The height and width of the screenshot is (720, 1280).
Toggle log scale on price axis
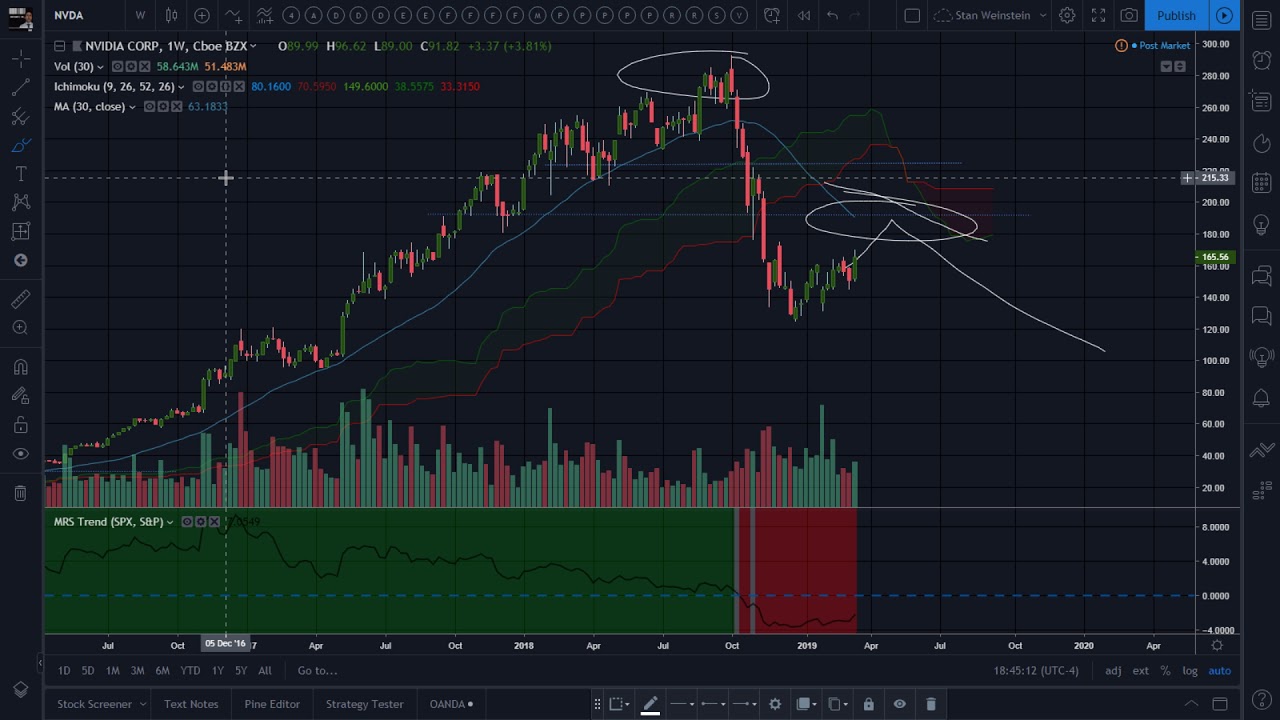1190,670
